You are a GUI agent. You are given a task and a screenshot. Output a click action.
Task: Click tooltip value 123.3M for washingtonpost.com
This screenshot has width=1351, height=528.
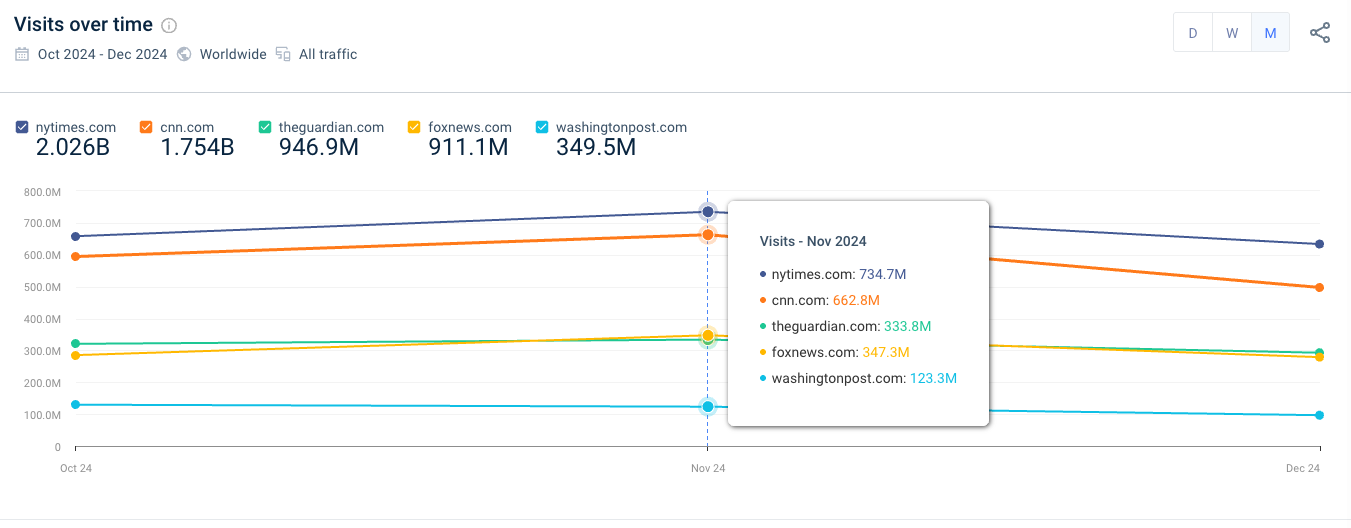(x=933, y=378)
